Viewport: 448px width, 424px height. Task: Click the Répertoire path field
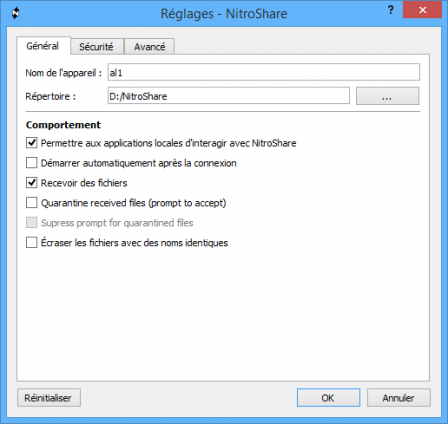228,96
